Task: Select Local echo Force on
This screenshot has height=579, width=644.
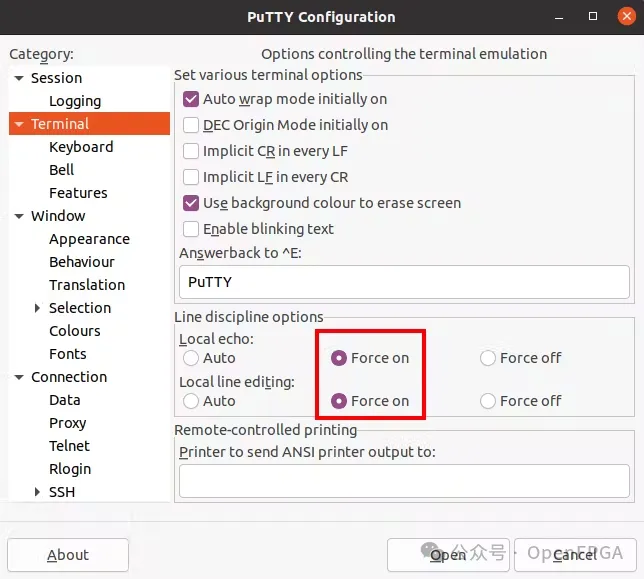Action: click(x=339, y=358)
